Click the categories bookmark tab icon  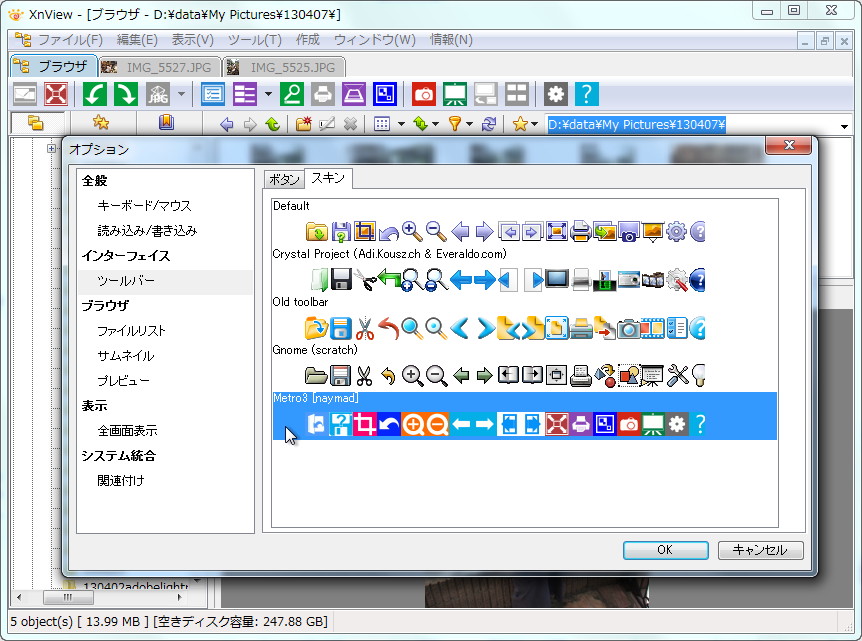[166, 123]
